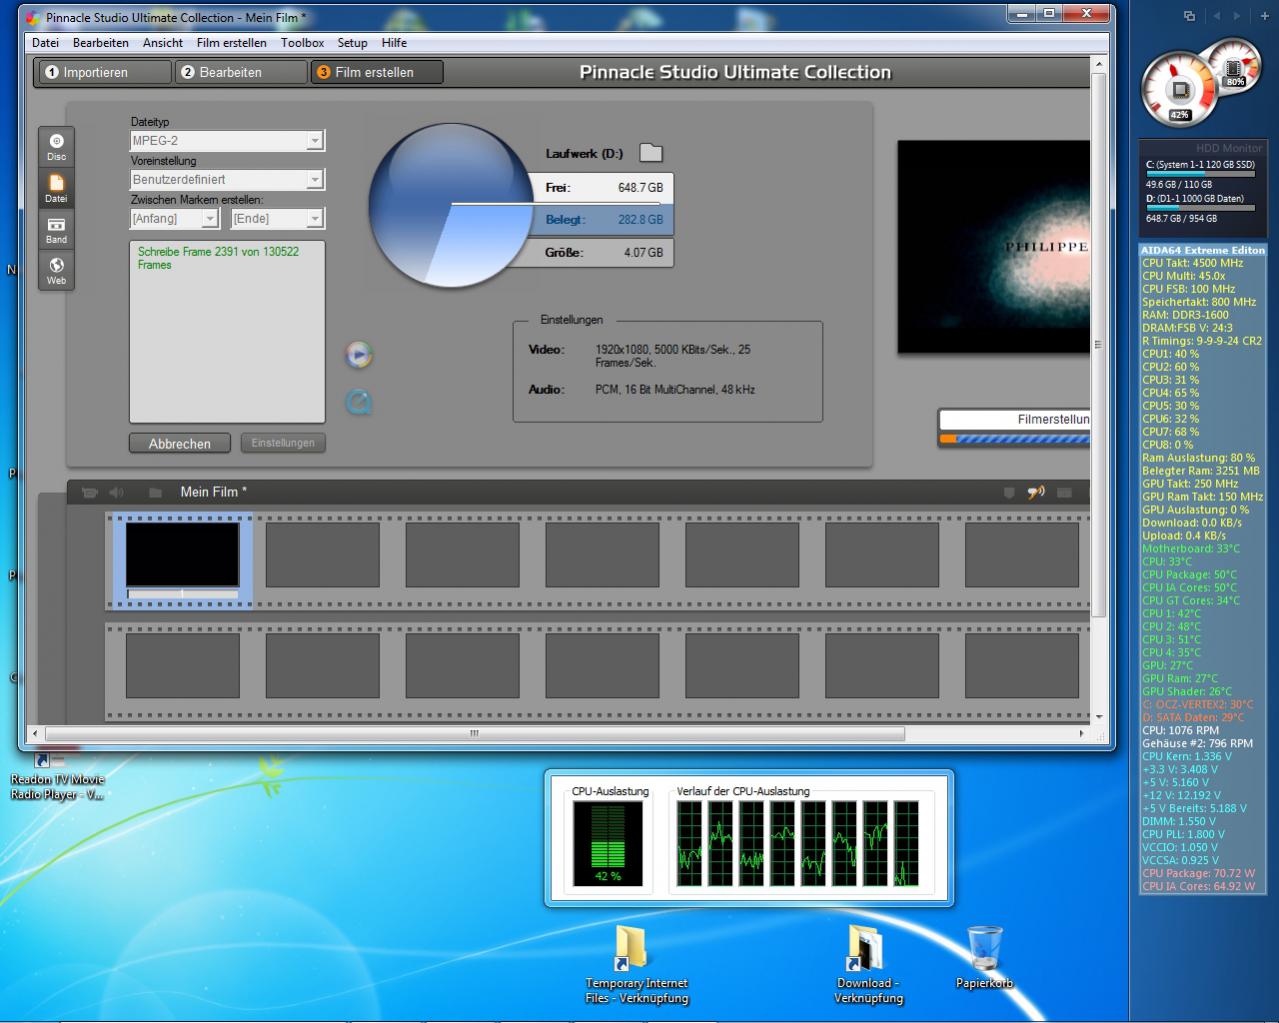Click 'Ram Auslastung: 80 %' in AIDA64

point(1198,458)
